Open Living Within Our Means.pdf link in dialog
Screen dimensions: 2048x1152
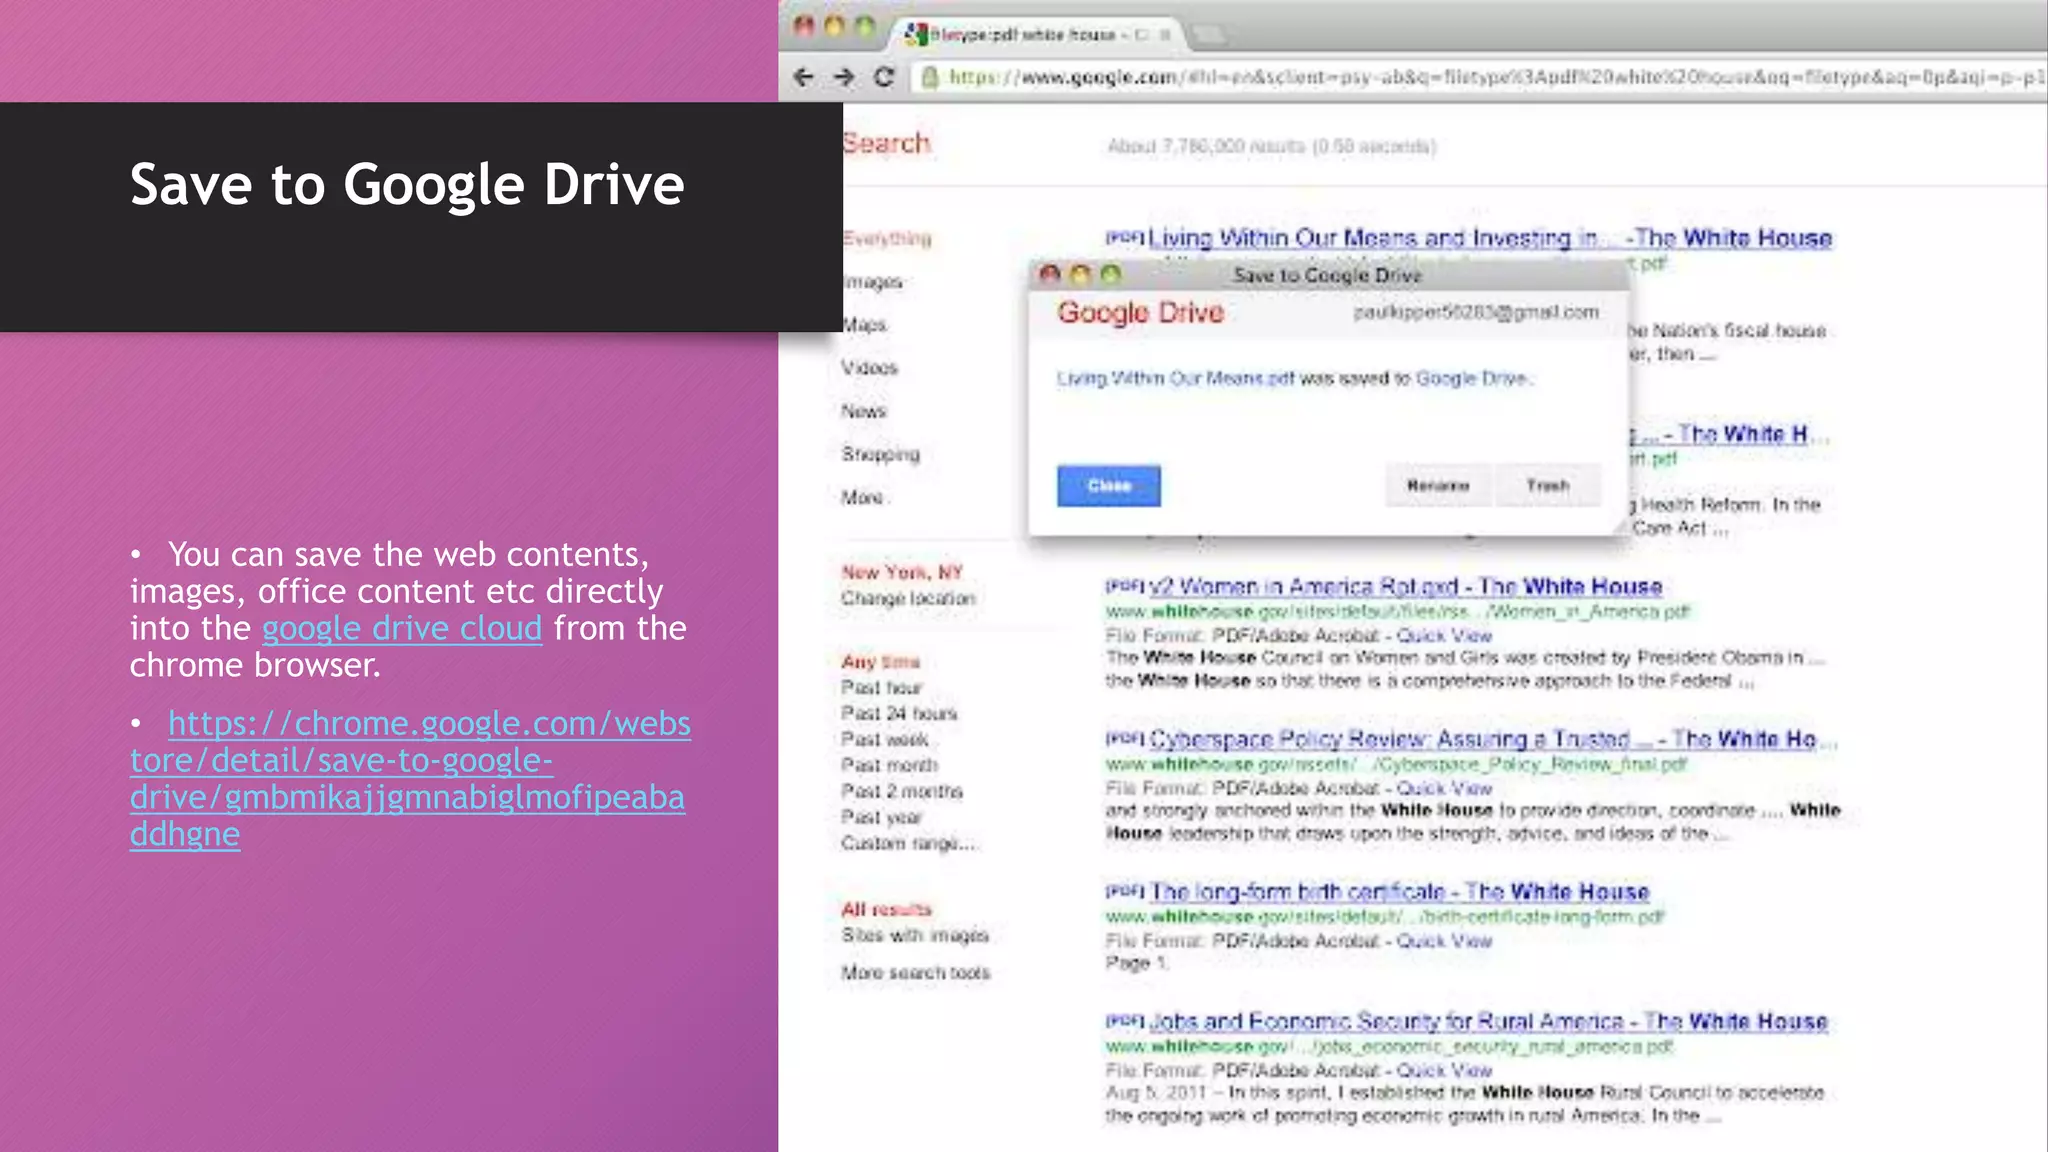[x=1175, y=379]
